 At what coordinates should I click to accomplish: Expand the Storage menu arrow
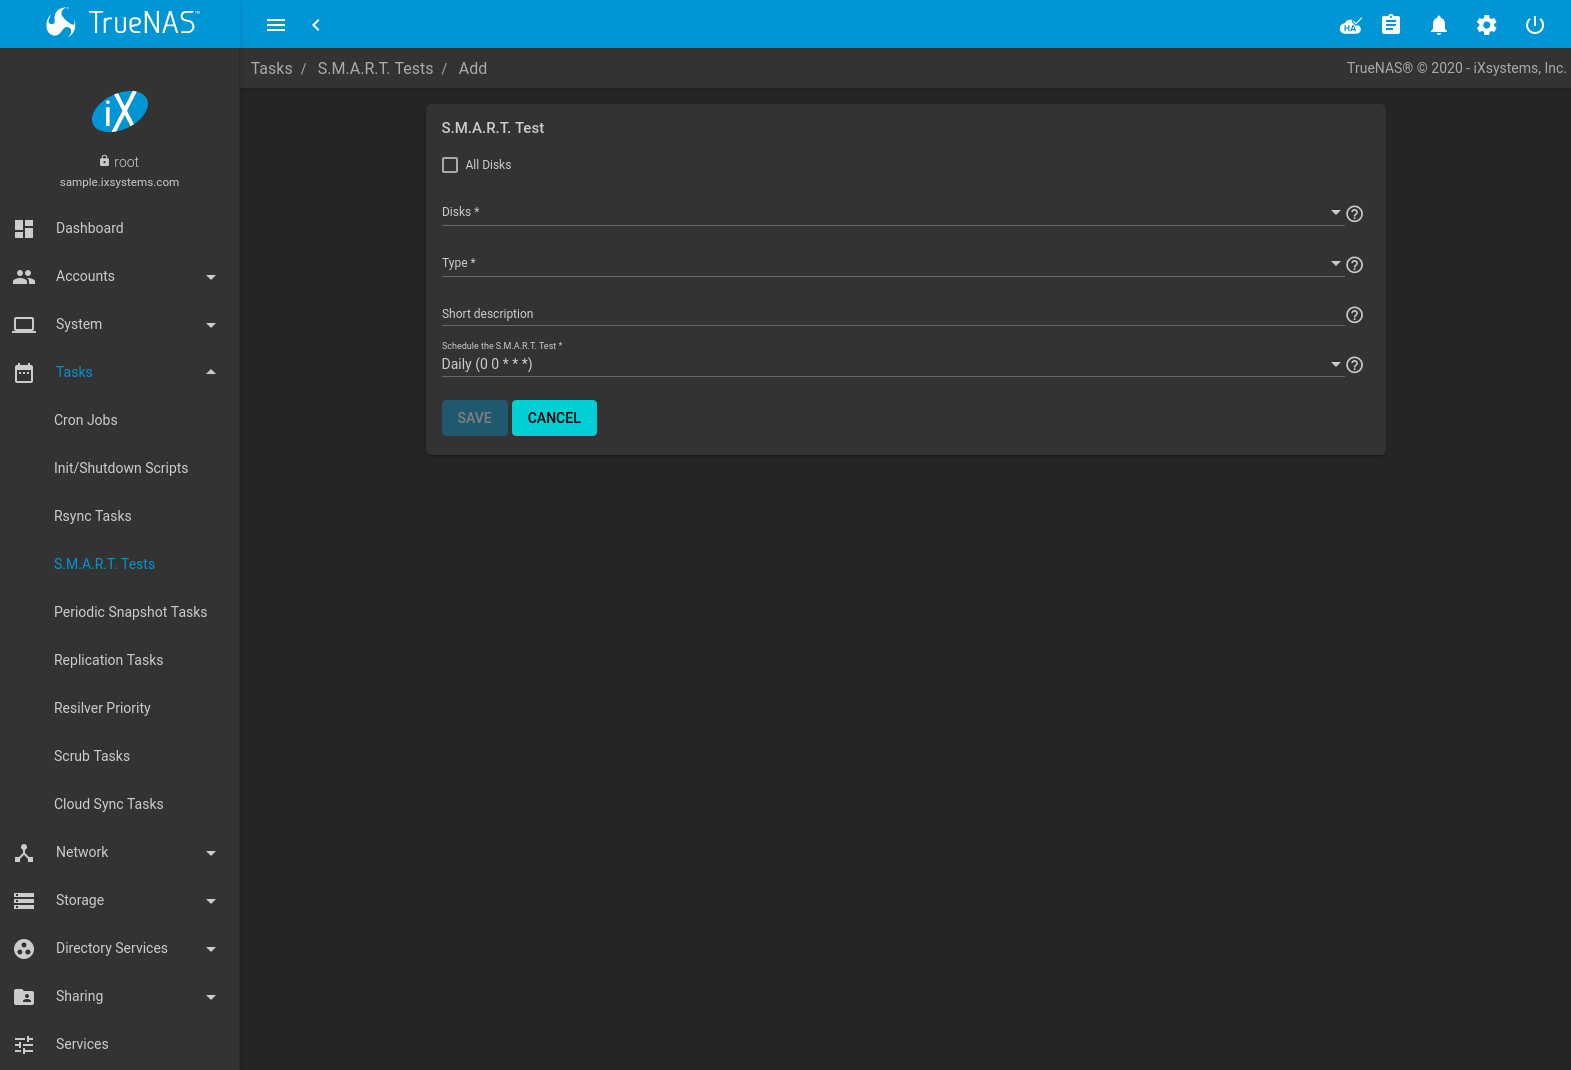pos(211,901)
